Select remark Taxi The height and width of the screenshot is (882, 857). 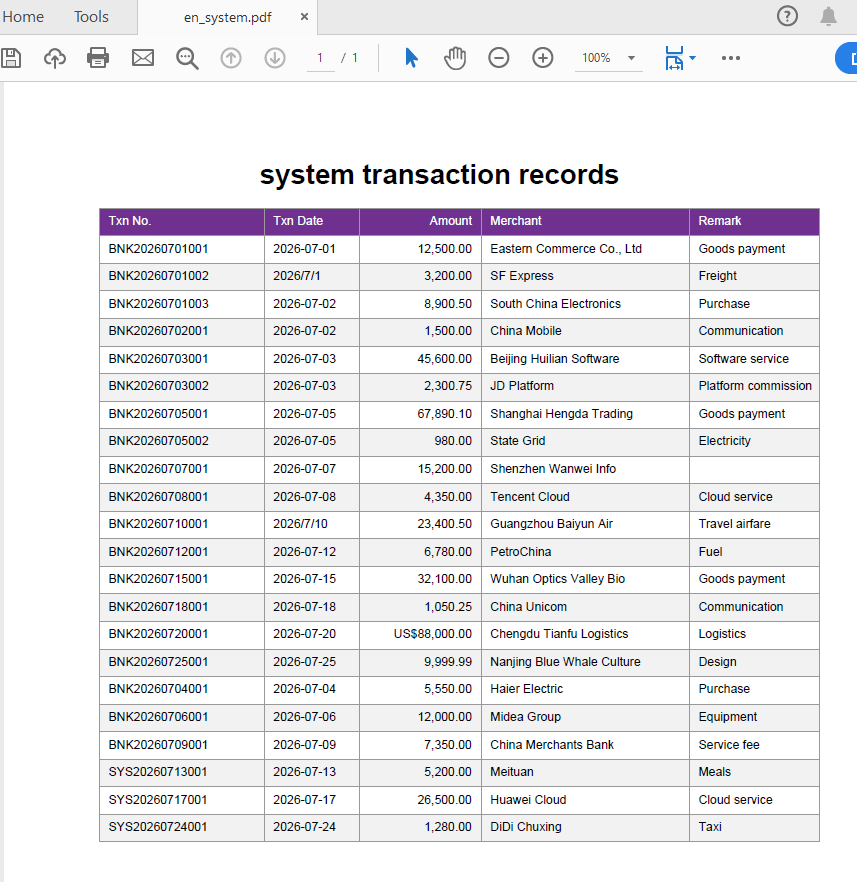pos(710,827)
